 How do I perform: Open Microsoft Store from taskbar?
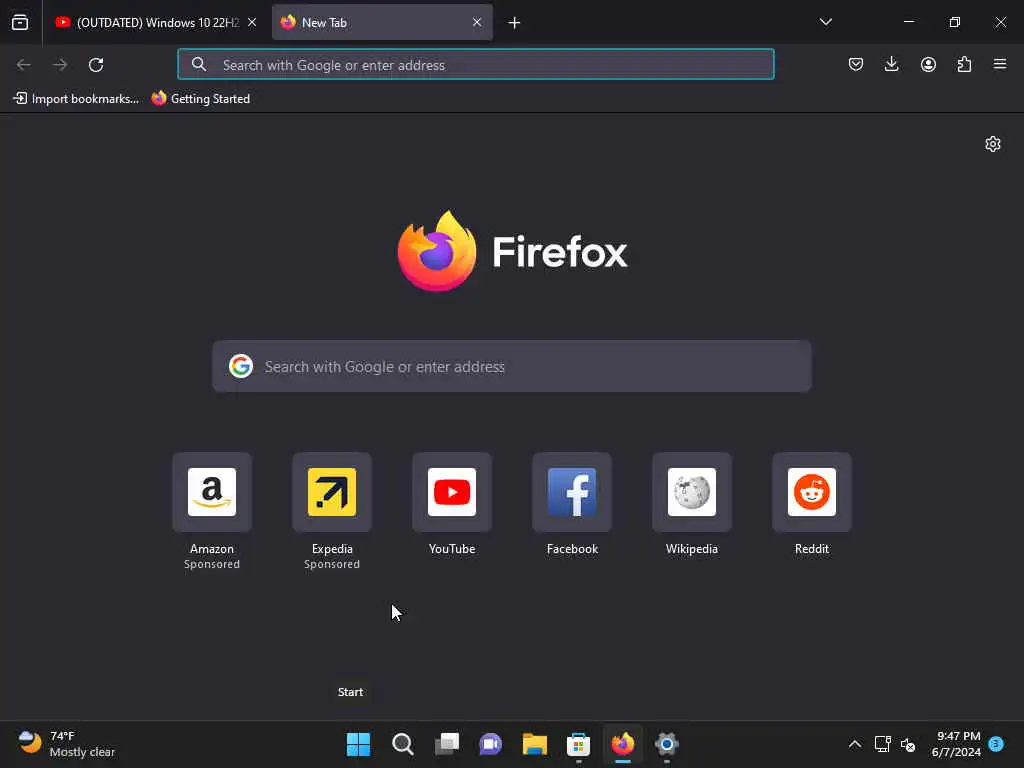pos(579,744)
